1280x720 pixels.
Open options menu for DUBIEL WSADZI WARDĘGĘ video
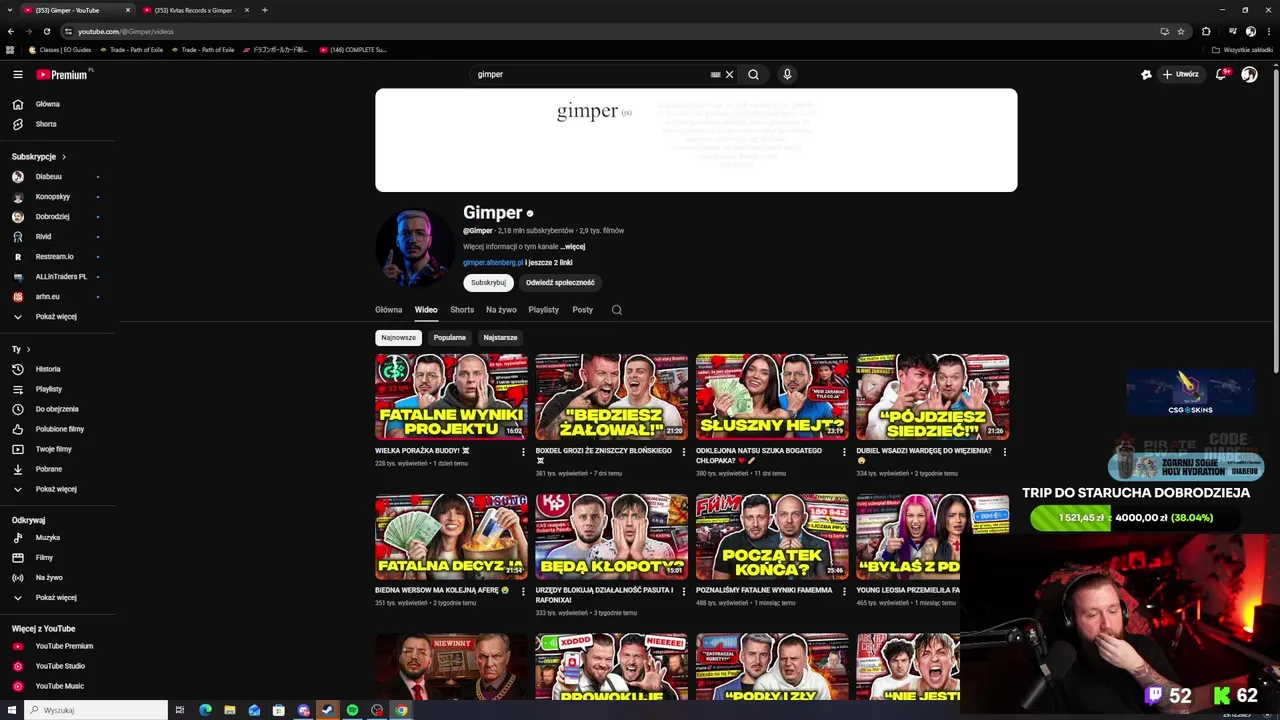[1004, 451]
